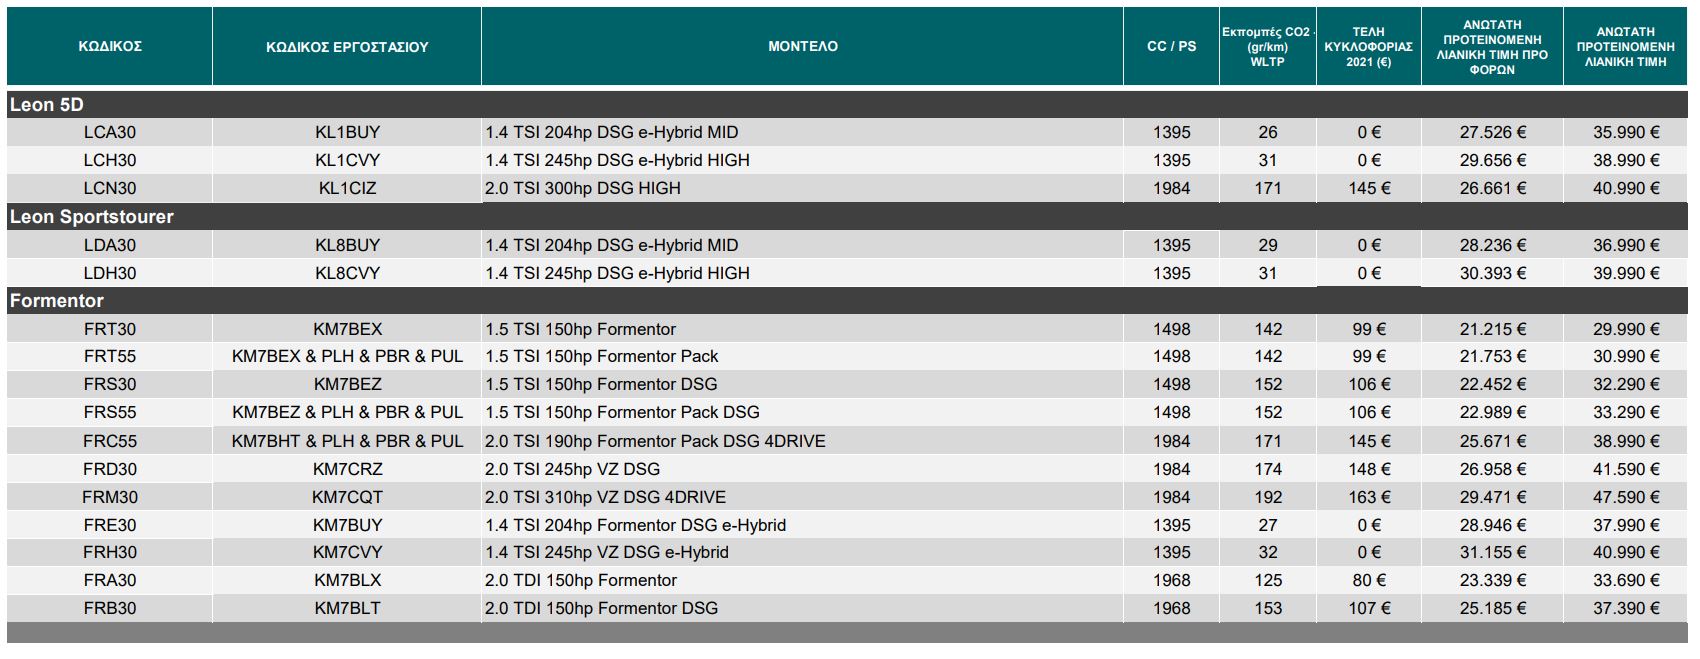The image size is (1700, 659).
Task: Select the Leon Sportstourer section heading
Action: [x=92, y=217]
